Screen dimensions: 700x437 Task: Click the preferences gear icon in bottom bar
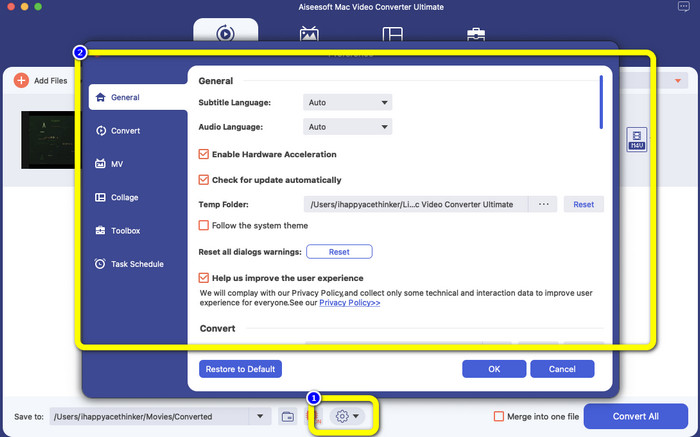point(342,416)
